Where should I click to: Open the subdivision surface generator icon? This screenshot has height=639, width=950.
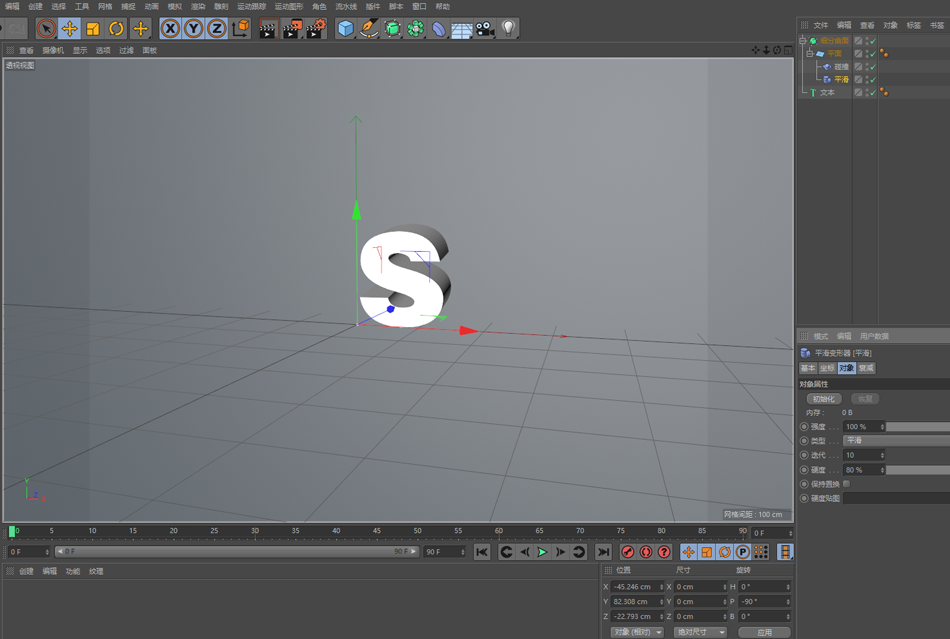pyautogui.click(x=393, y=28)
